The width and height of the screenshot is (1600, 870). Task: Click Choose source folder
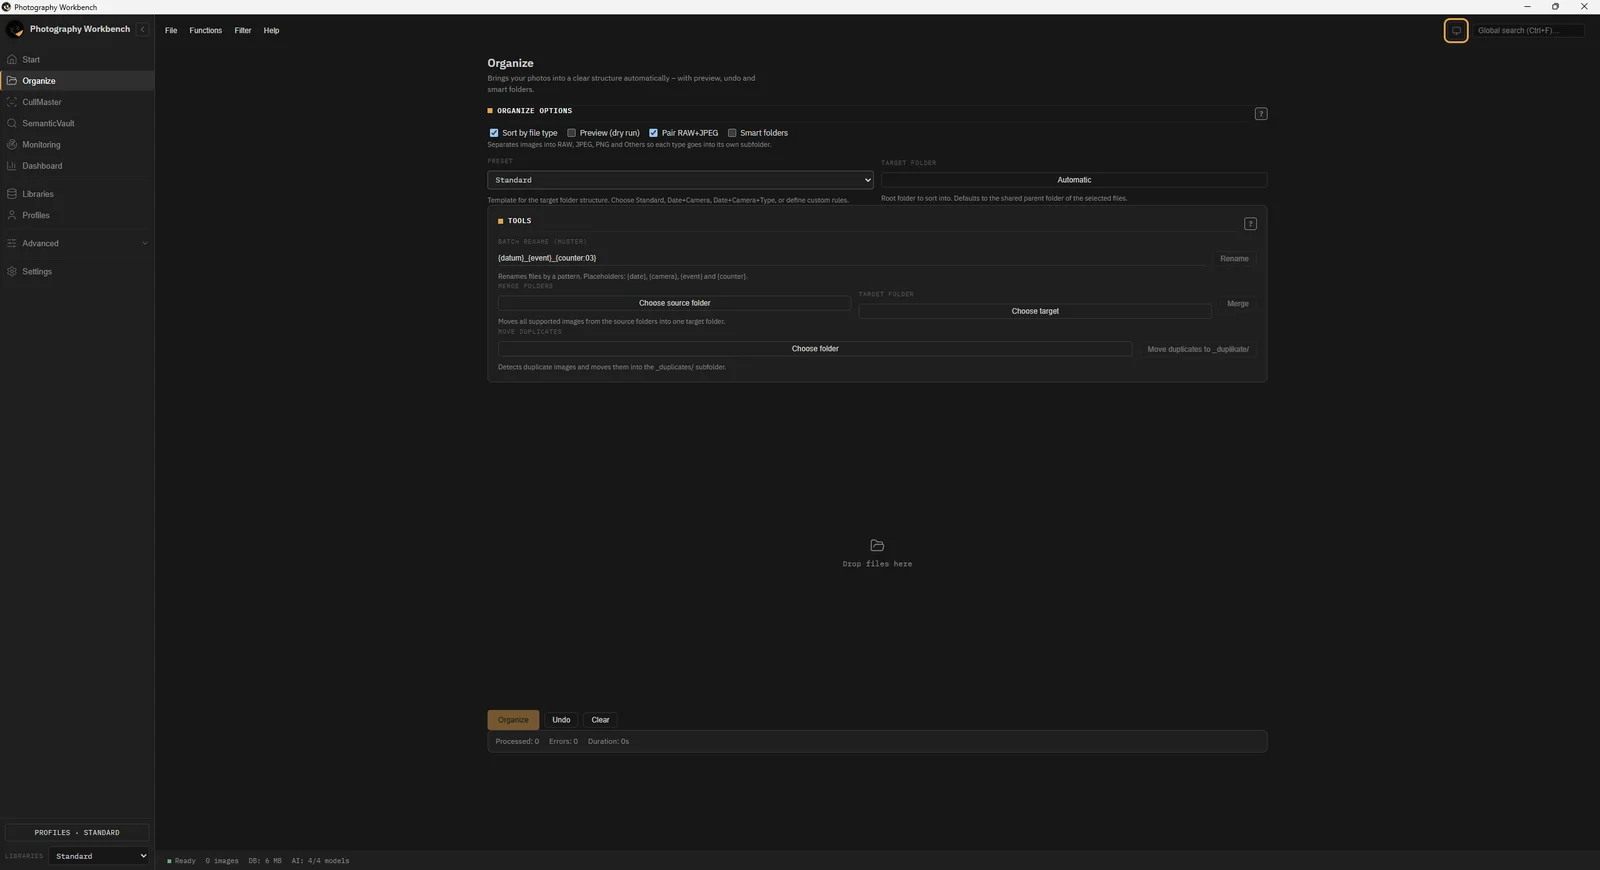coord(675,303)
